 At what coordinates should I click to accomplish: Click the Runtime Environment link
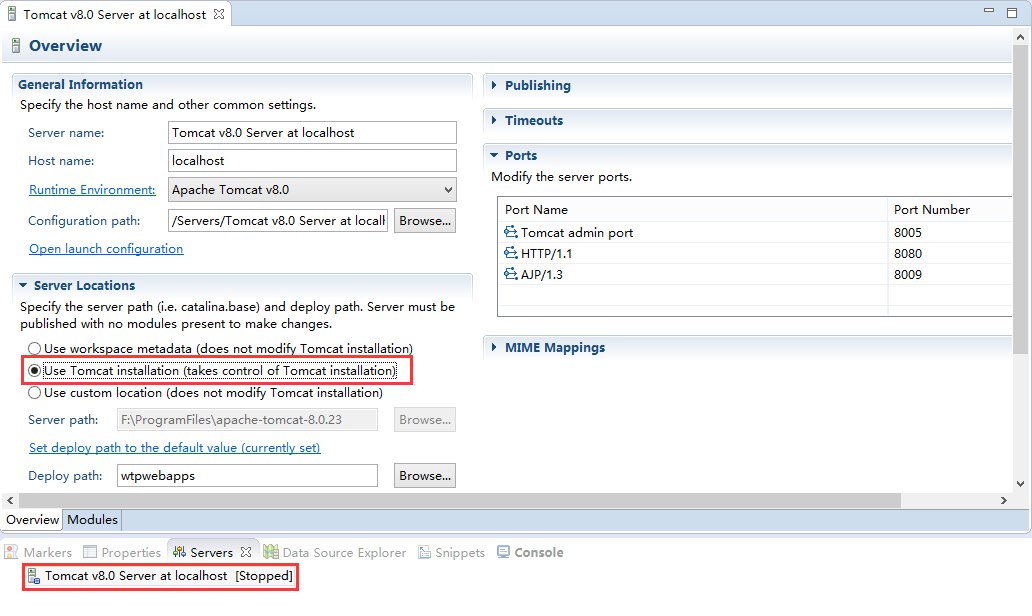pos(92,190)
